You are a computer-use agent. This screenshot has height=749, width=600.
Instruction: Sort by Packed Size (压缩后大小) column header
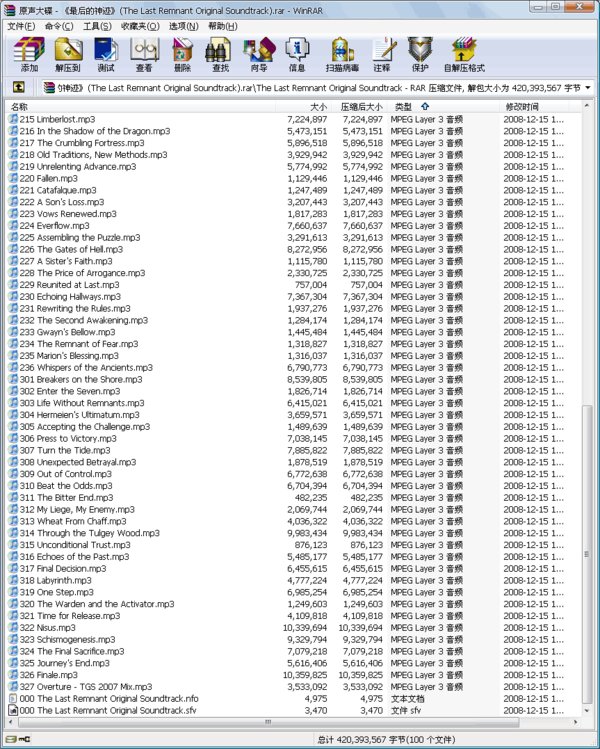pyautogui.click(x=358, y=107)
